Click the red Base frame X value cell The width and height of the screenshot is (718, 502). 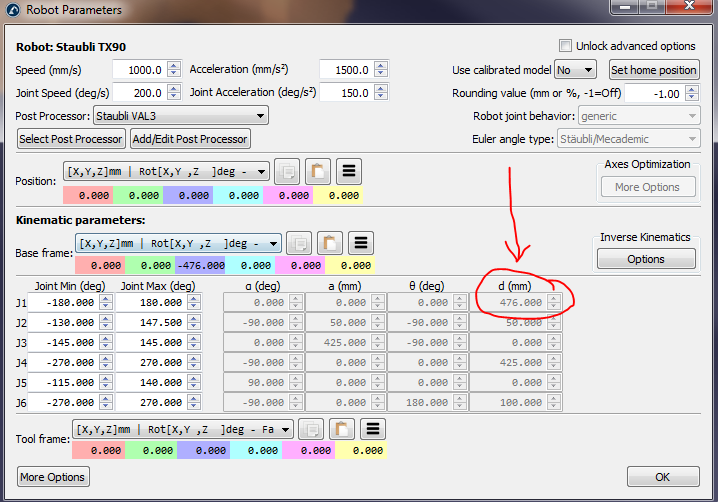(x=100, y=265)
